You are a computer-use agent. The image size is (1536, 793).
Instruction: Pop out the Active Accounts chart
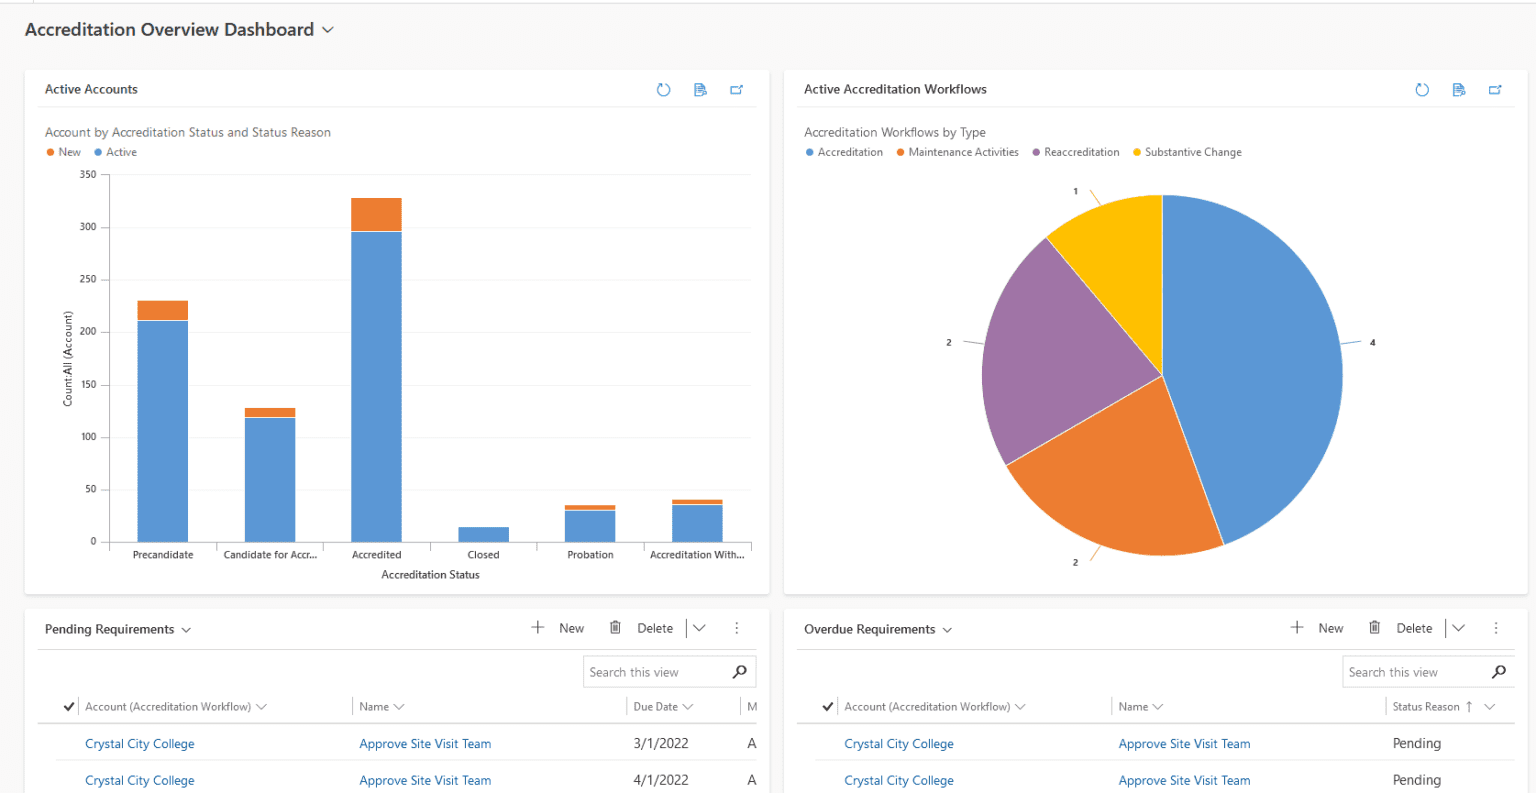[737, 89]
